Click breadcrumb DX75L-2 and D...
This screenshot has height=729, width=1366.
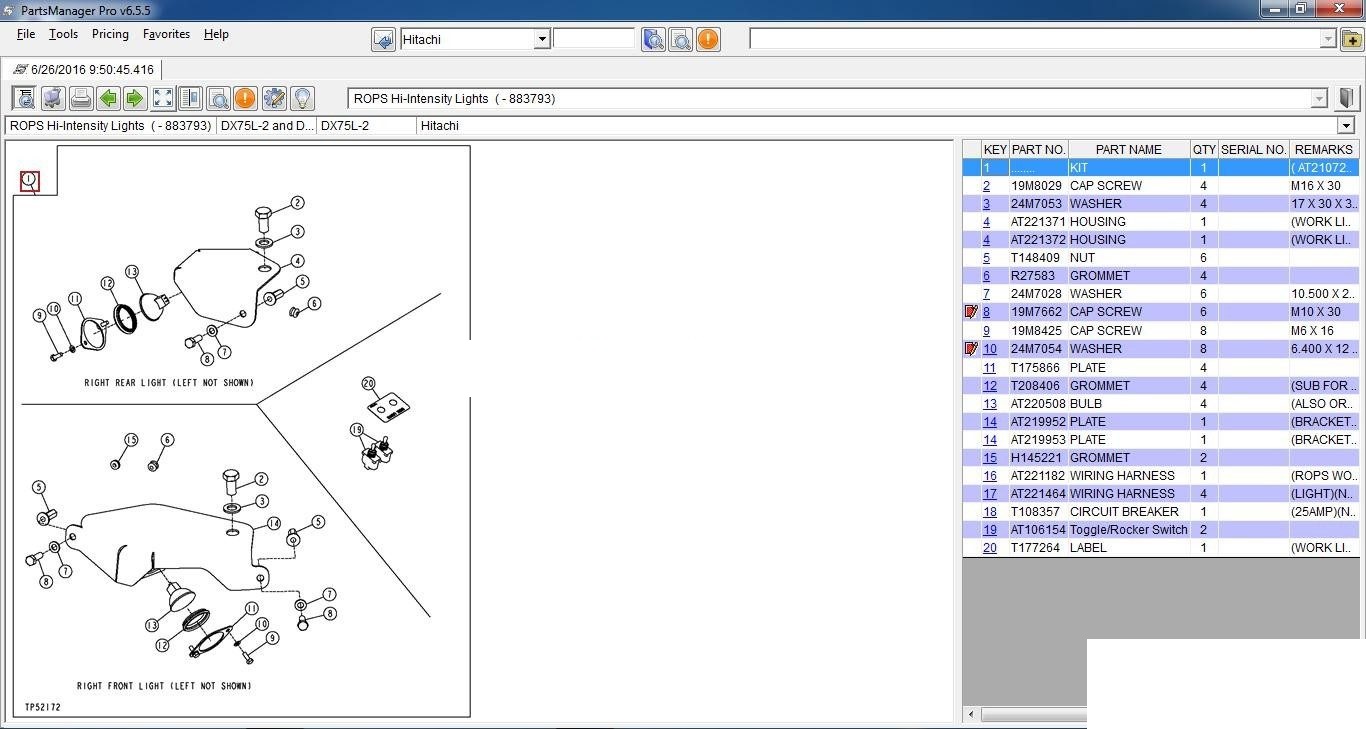[x=266, y=126]
